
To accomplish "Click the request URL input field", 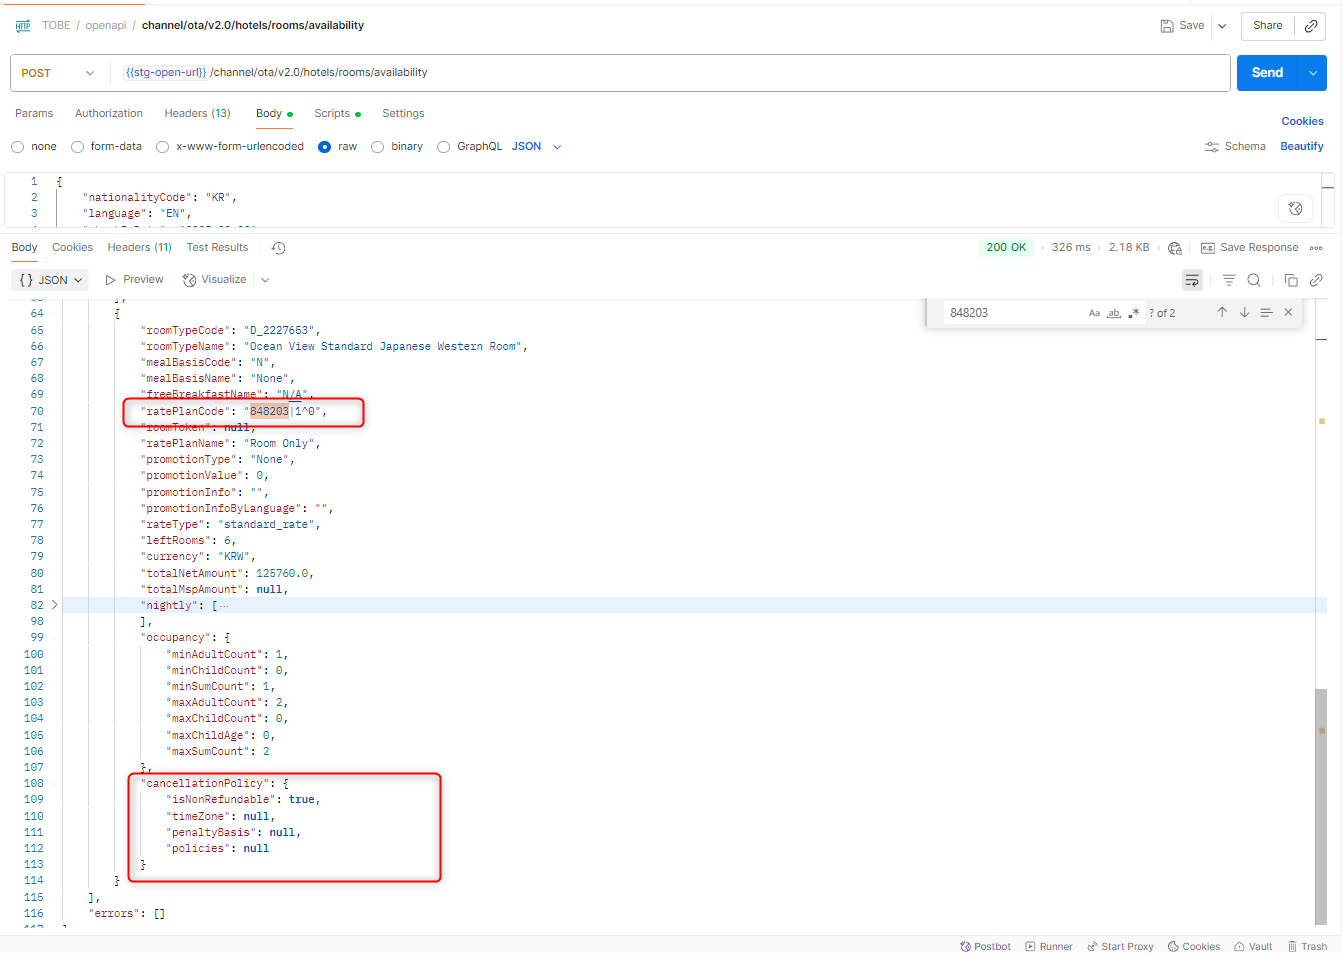I will point(670,73).
